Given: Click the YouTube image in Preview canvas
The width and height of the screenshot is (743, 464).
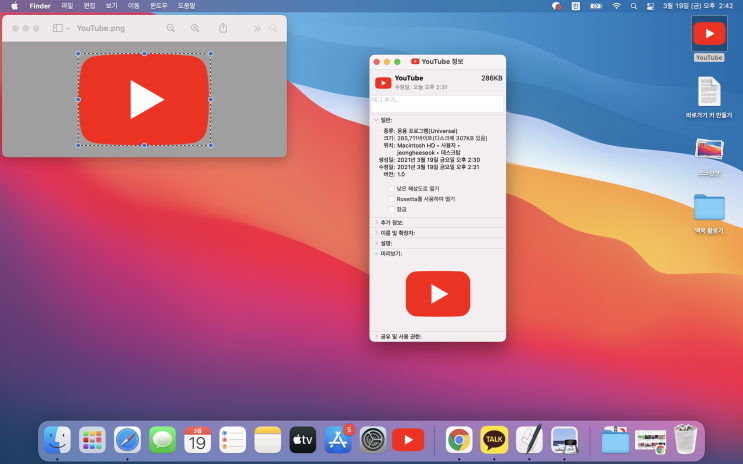Looking at the screenshot, I should coord(144,100).
